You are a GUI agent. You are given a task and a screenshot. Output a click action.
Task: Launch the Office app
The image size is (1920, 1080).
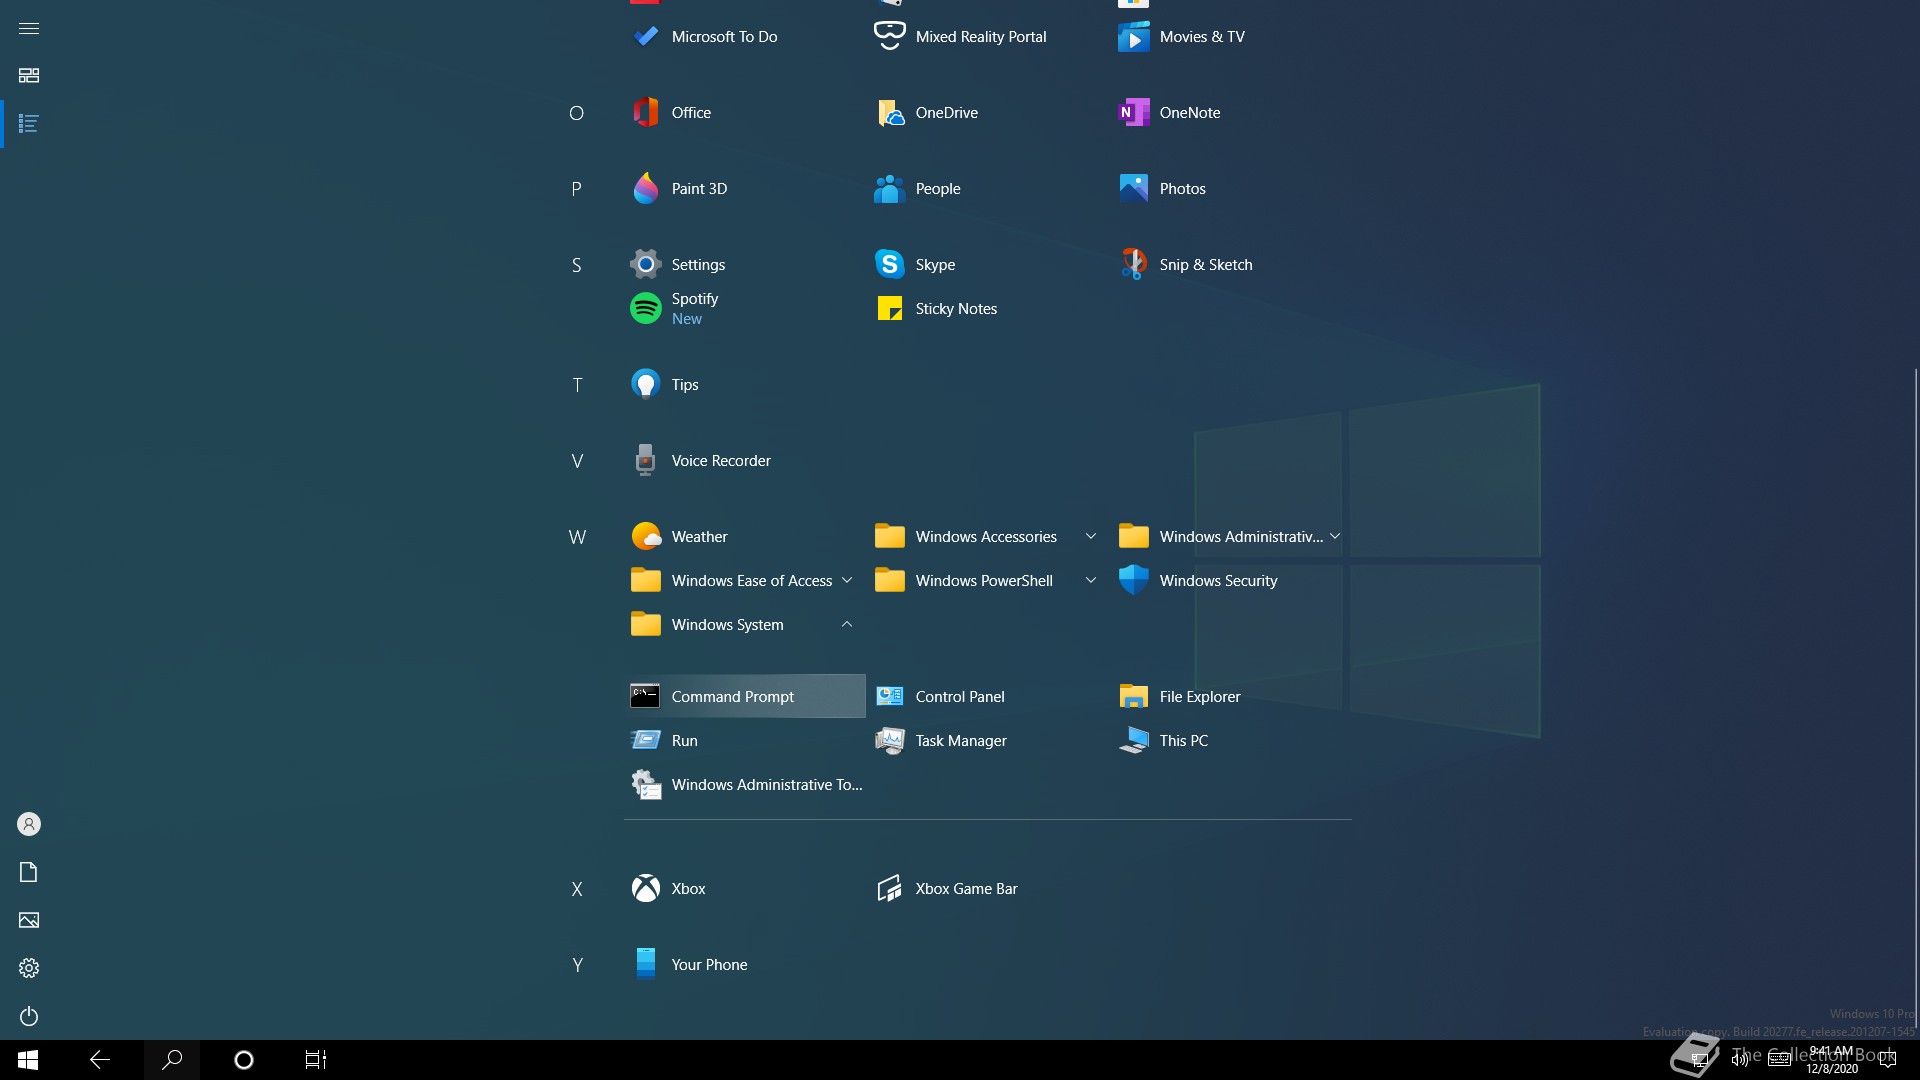coord(744,113)
